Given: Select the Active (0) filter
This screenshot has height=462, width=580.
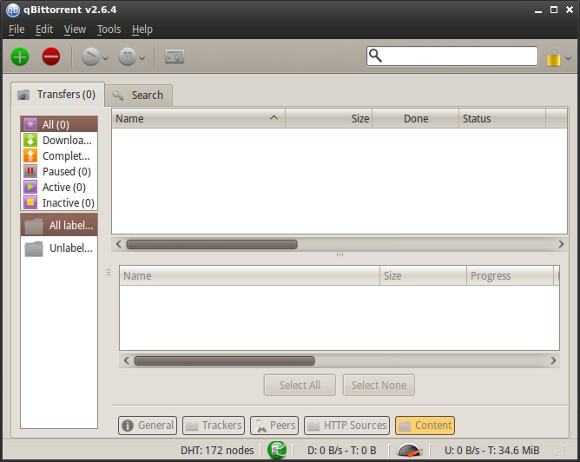Looking at the screenshot, I should tap(59, 187).
